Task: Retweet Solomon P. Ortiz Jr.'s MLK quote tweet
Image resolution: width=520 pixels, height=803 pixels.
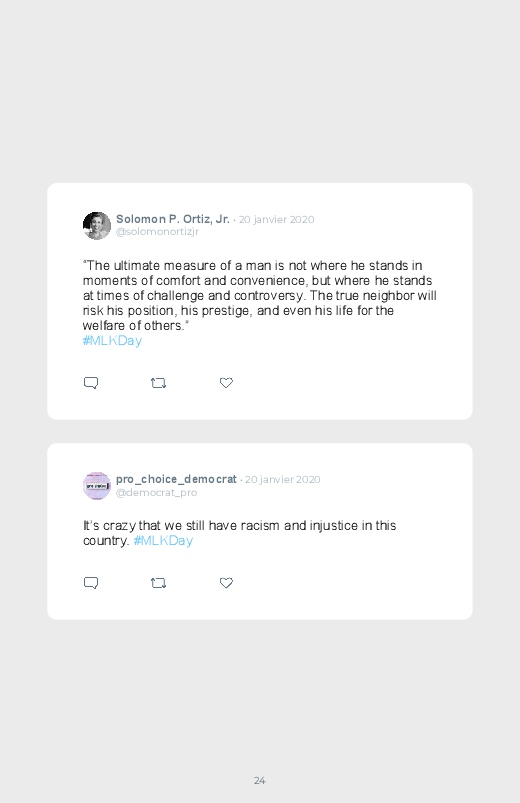Action: 158,383
